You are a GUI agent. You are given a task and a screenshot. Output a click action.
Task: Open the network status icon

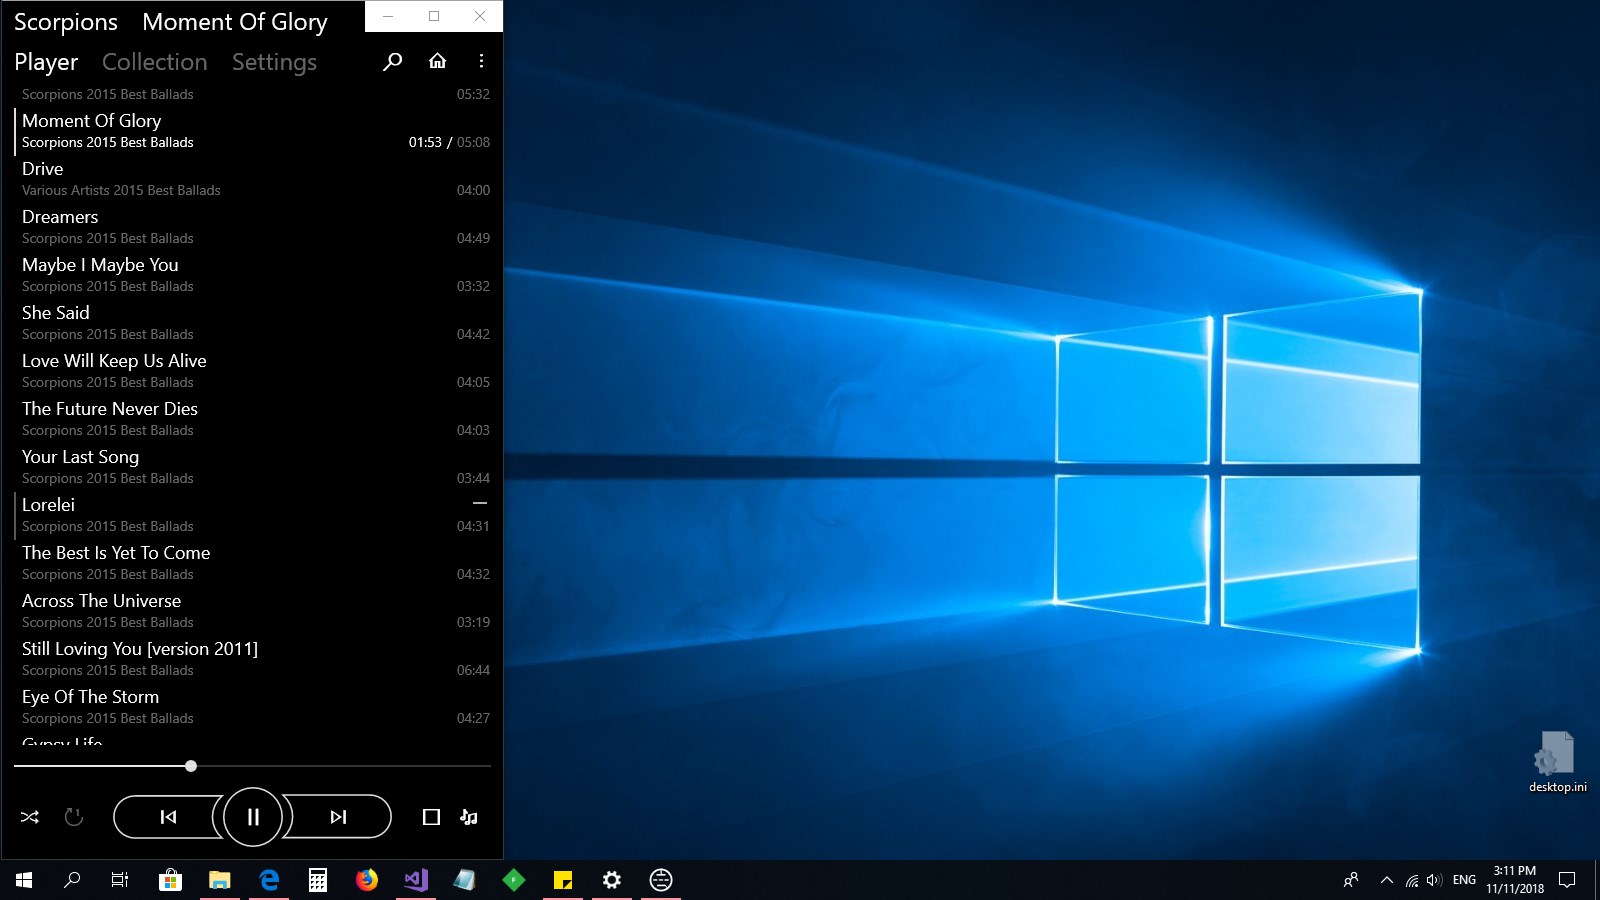(1411, 880)
